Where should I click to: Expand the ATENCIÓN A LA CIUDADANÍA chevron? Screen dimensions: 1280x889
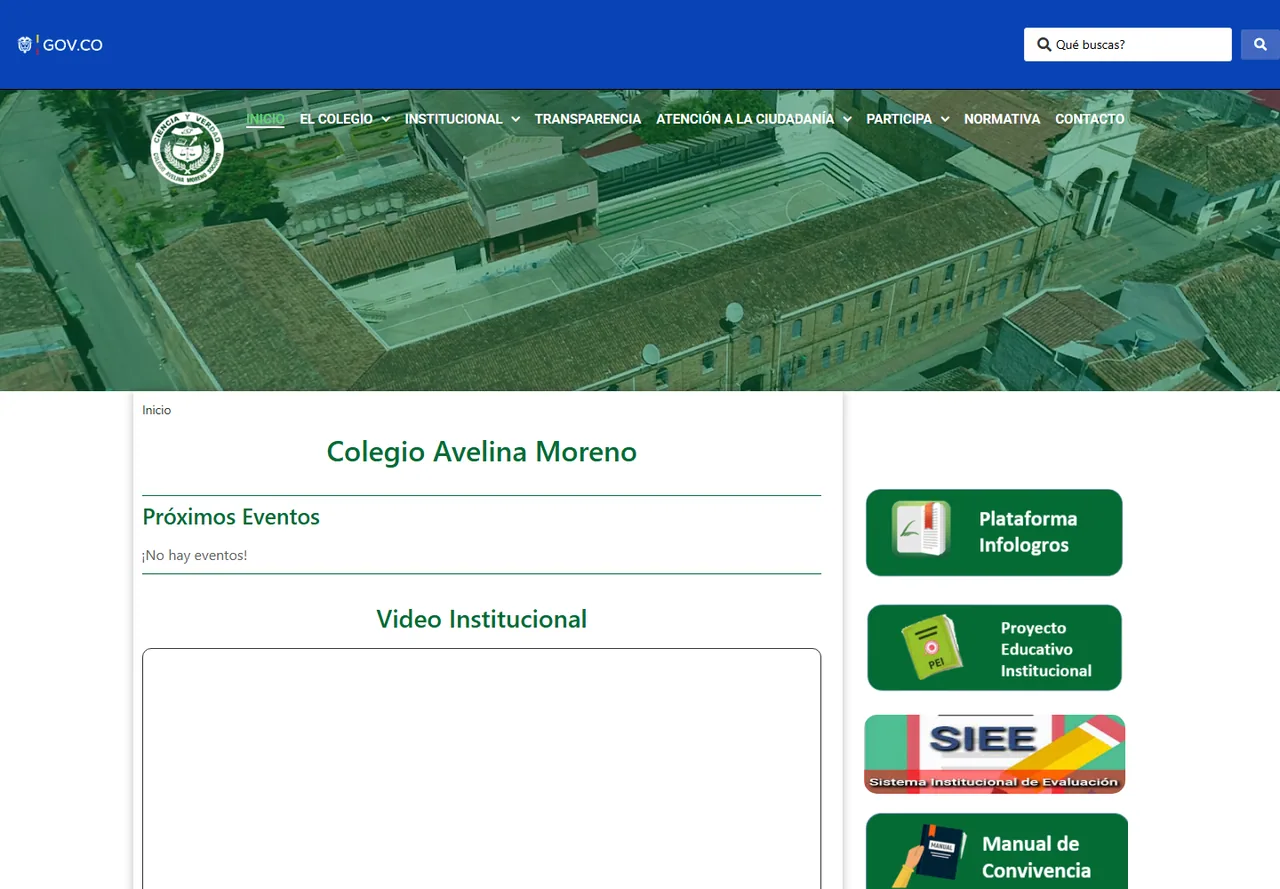(x=847, y=119)
